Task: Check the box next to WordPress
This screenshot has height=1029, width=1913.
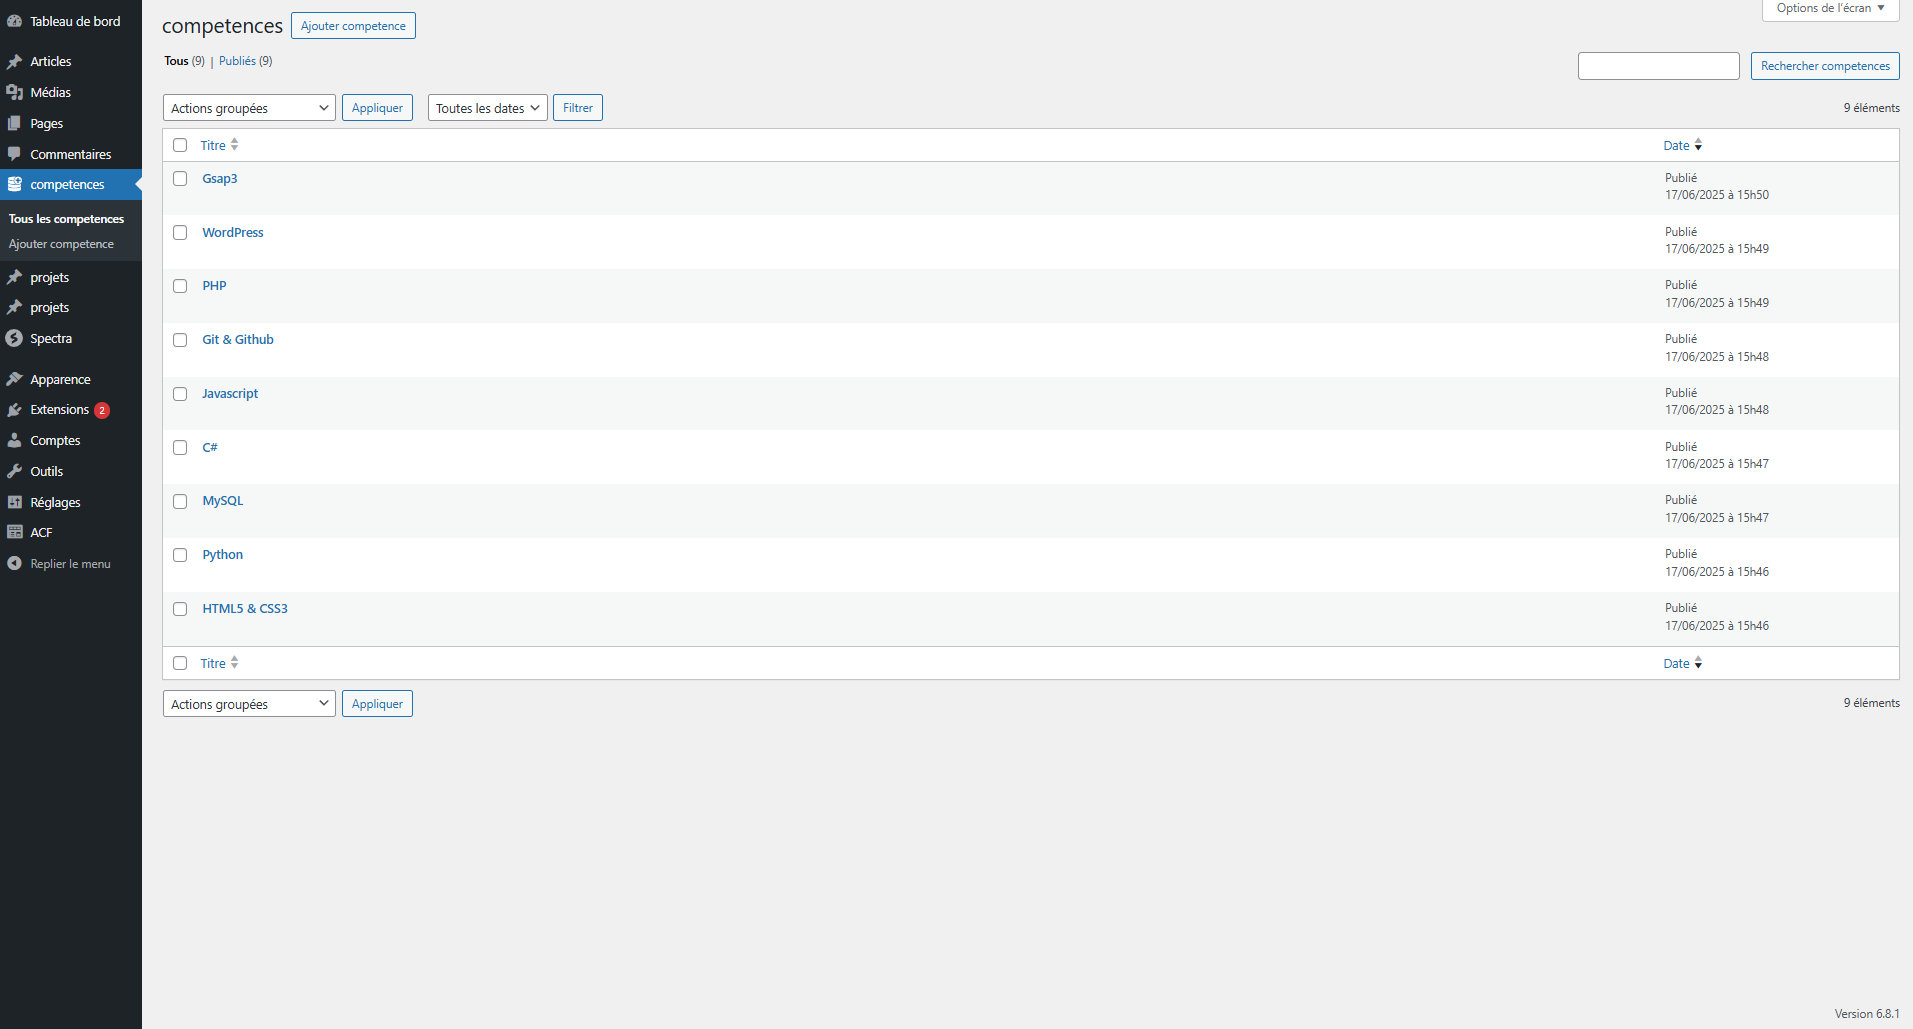Action: click(180, 233)
